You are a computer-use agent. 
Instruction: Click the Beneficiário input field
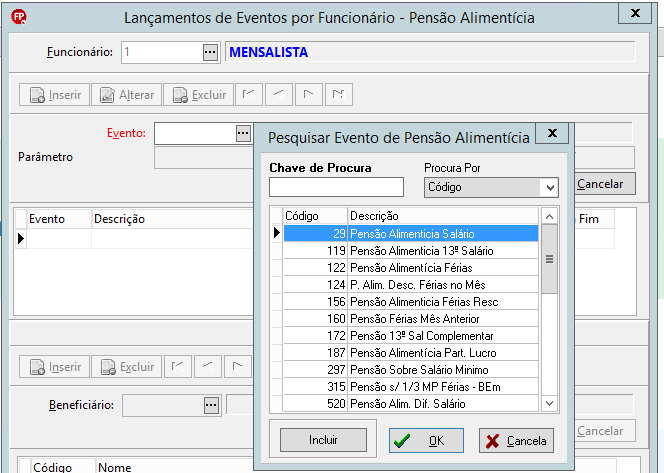pyautogui.click(x=163, y=405)
